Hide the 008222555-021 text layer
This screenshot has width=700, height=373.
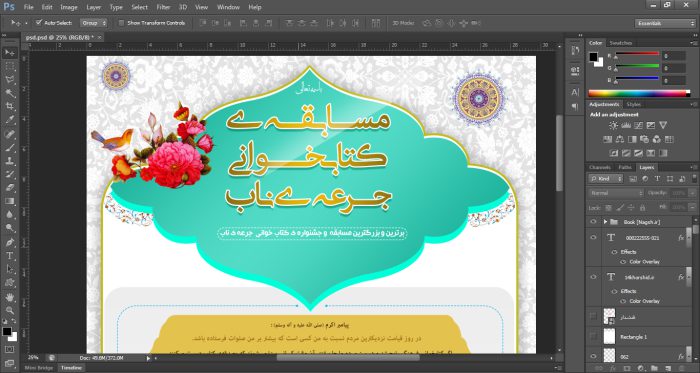(593, 238)
